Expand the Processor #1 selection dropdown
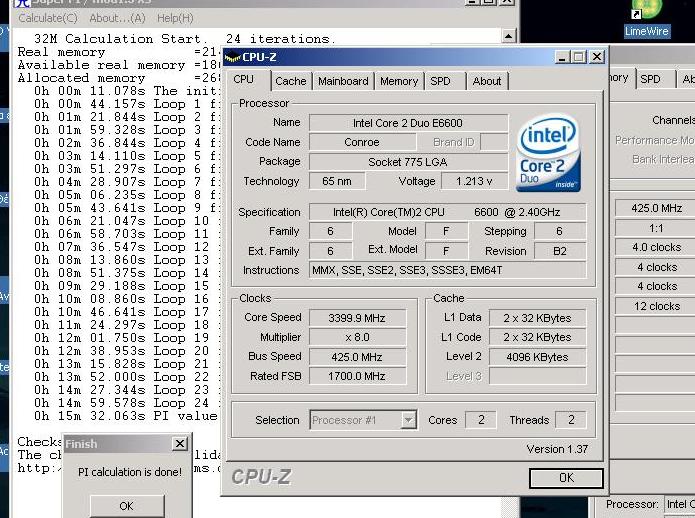Viewport: 695px width, 518px height. coord(408,420)
